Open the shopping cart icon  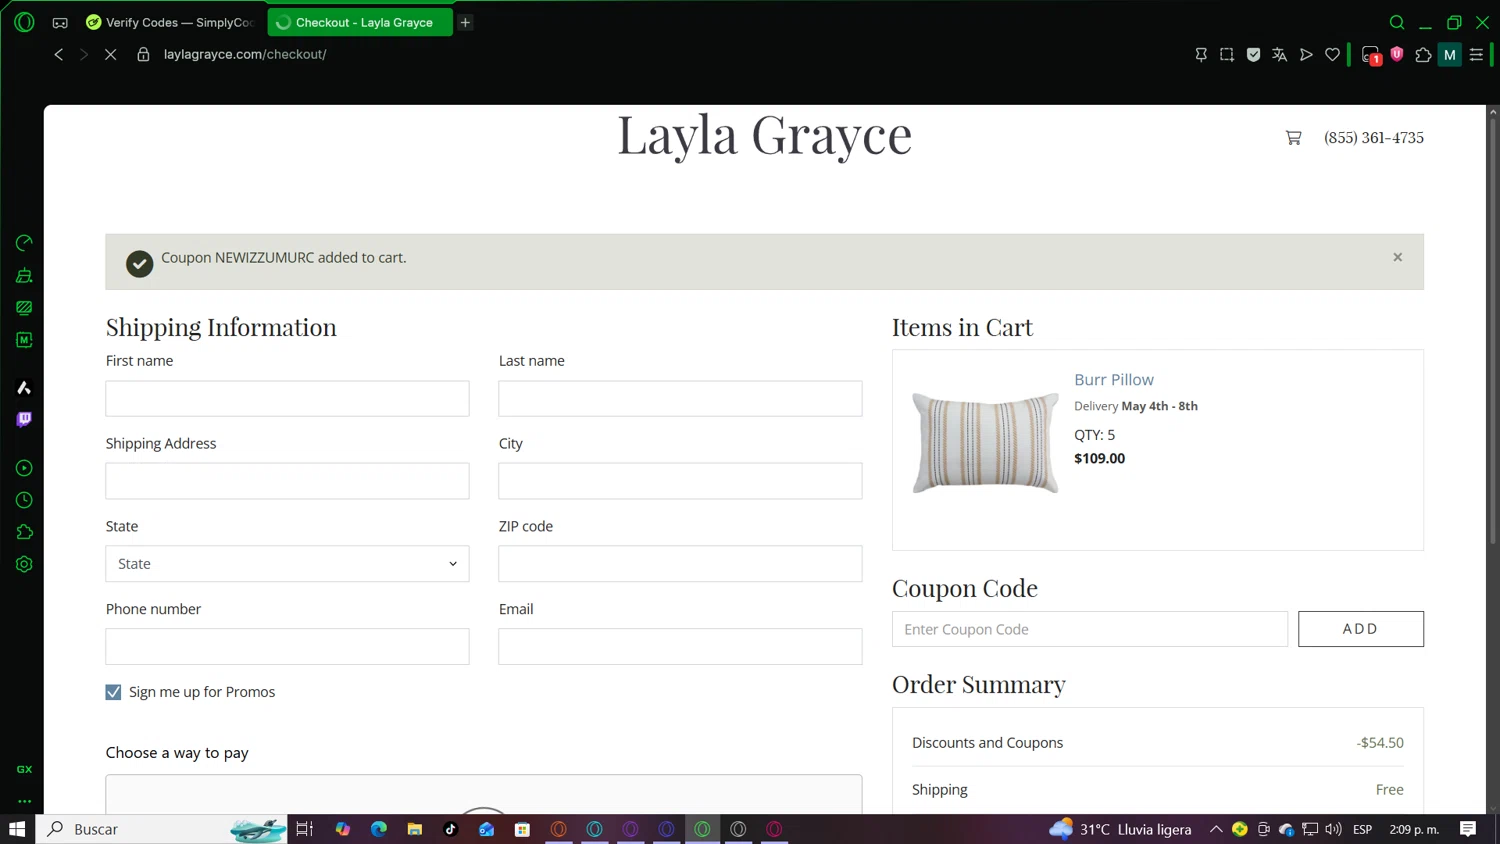click(1293, 138)
